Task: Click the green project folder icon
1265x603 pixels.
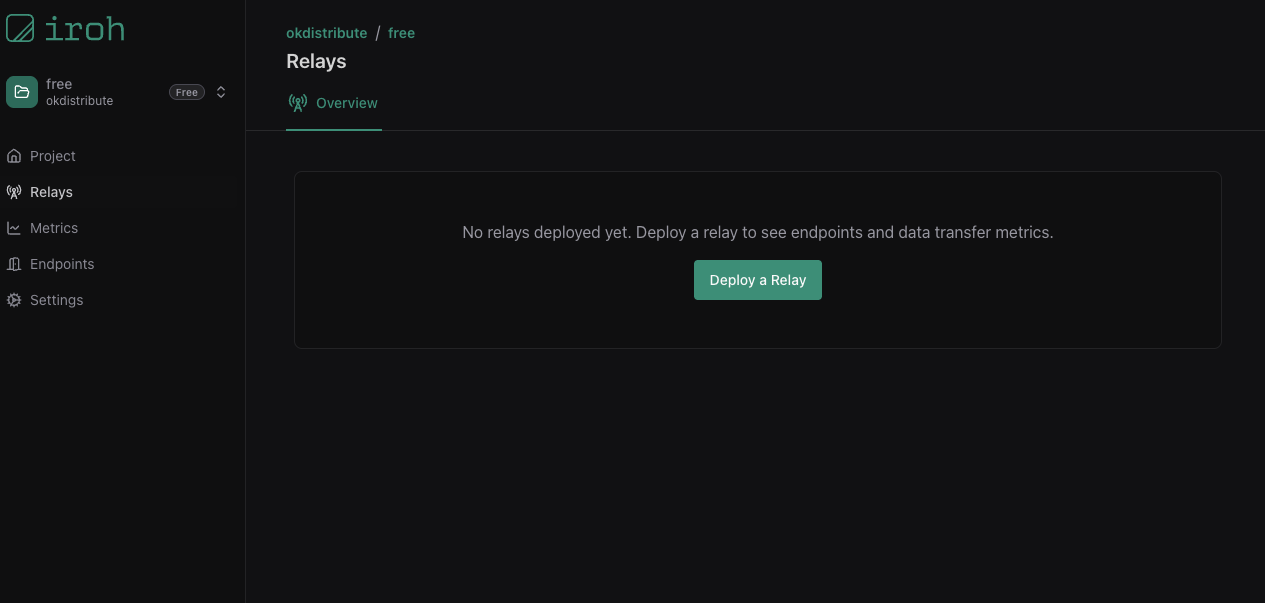Action: point(21,91)
